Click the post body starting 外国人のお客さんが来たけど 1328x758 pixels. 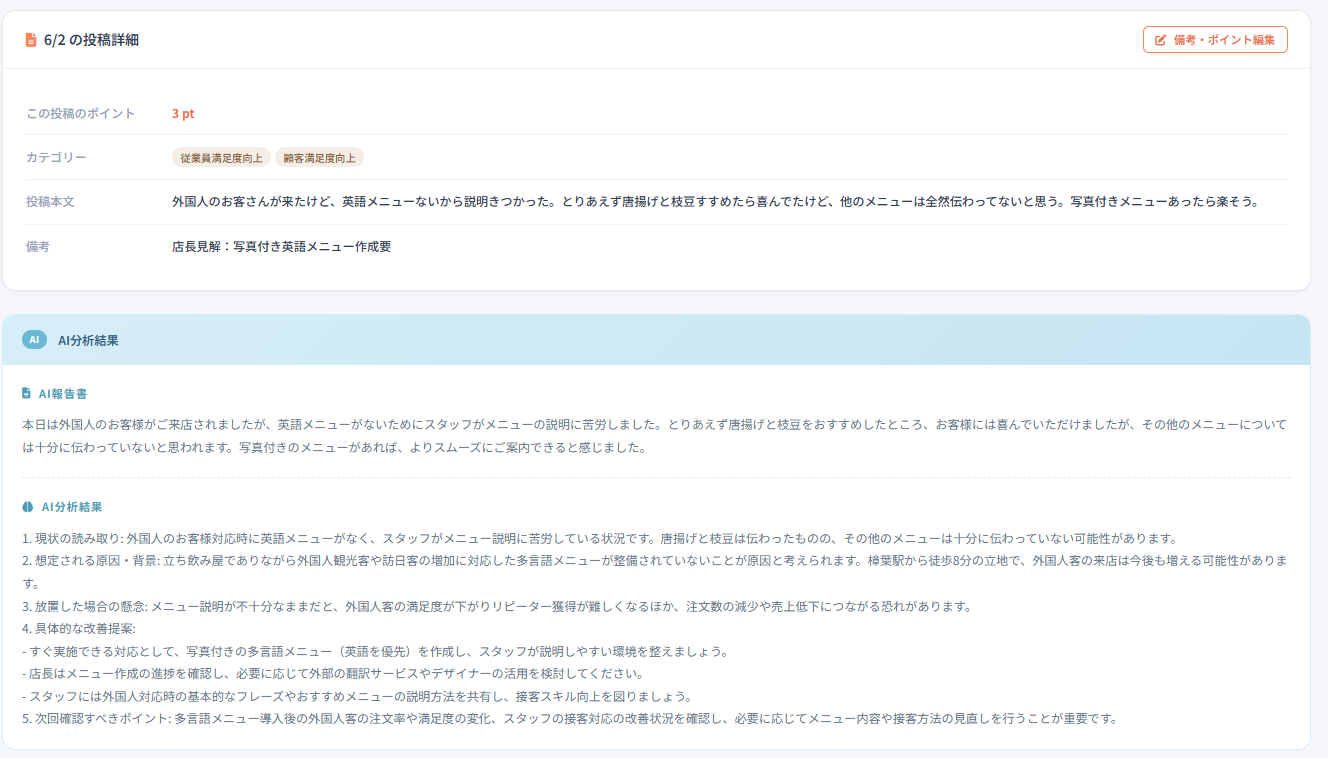(715, 202)
